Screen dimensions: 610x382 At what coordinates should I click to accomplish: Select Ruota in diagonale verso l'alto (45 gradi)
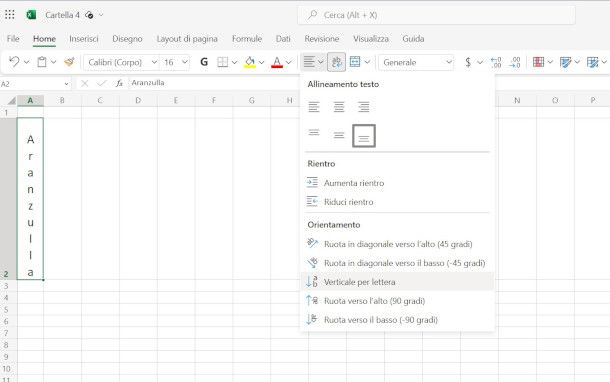397,244
